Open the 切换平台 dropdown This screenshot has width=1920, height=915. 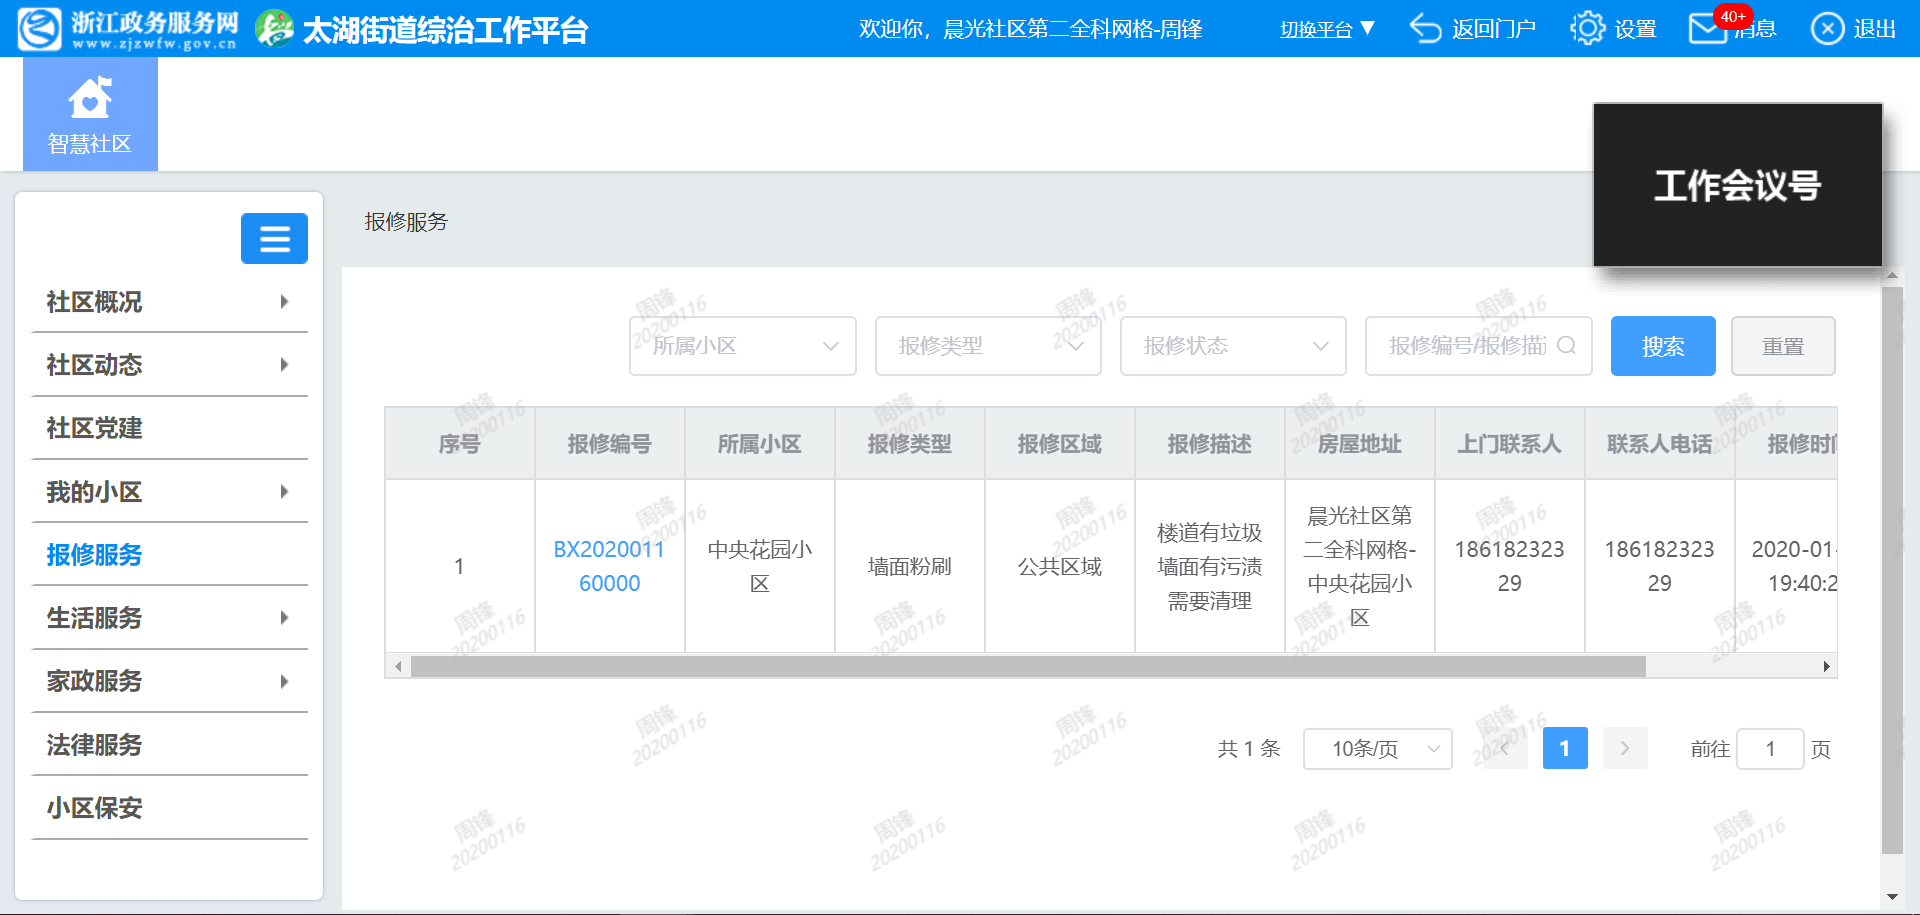tap(1327, 29)
